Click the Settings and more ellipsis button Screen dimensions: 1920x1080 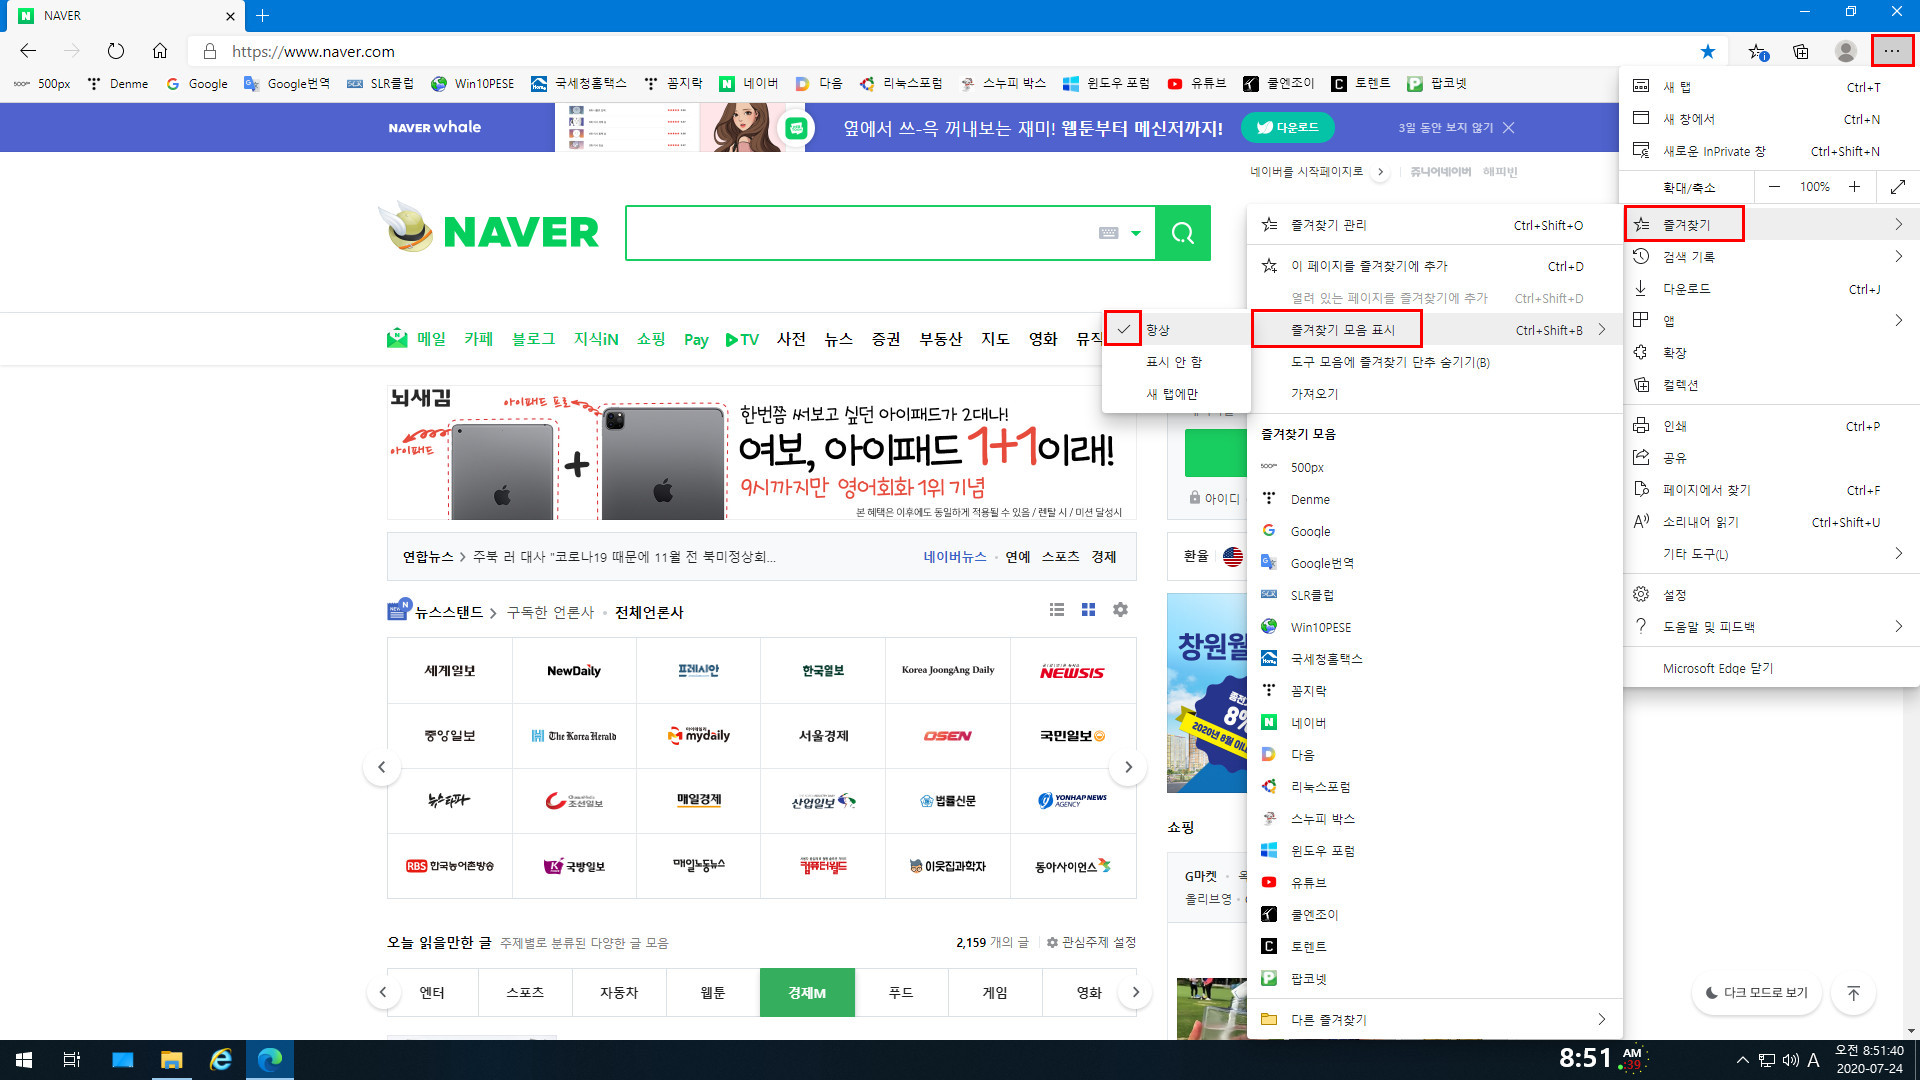pos(1891,51)
